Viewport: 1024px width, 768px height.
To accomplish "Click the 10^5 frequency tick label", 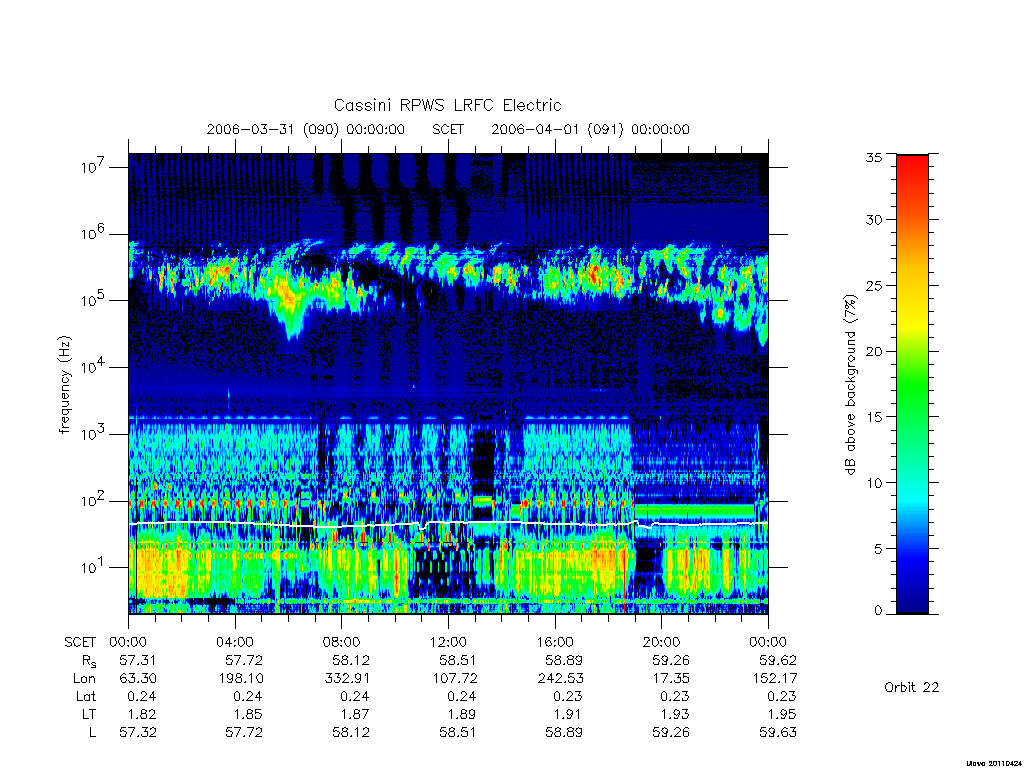I will (94, 300).
